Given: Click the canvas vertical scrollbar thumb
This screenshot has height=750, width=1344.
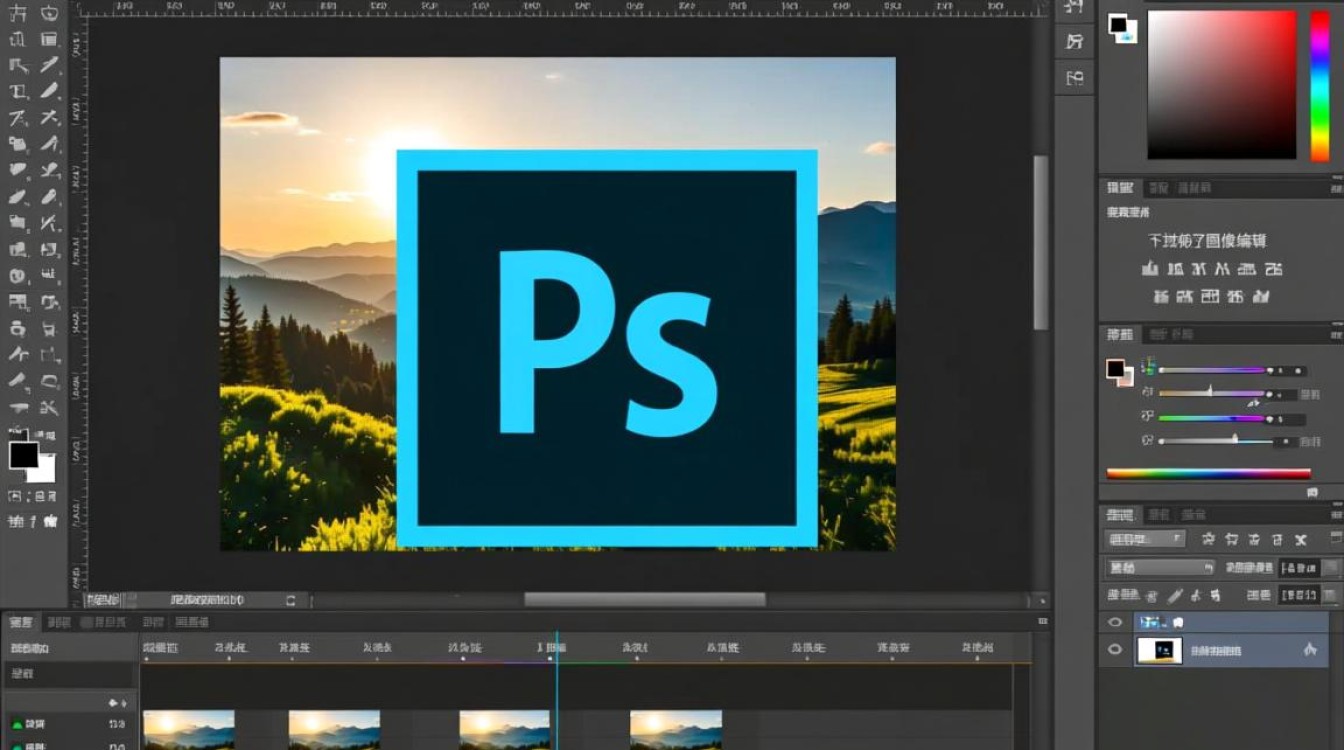Looking at the screenshot, I should point(1041,243).
